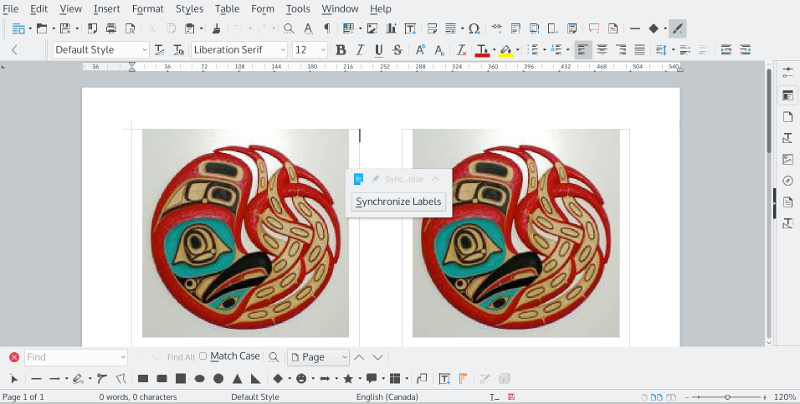Open the Insert menu
This screenshot has width=800, height=404.
(107, 9)
